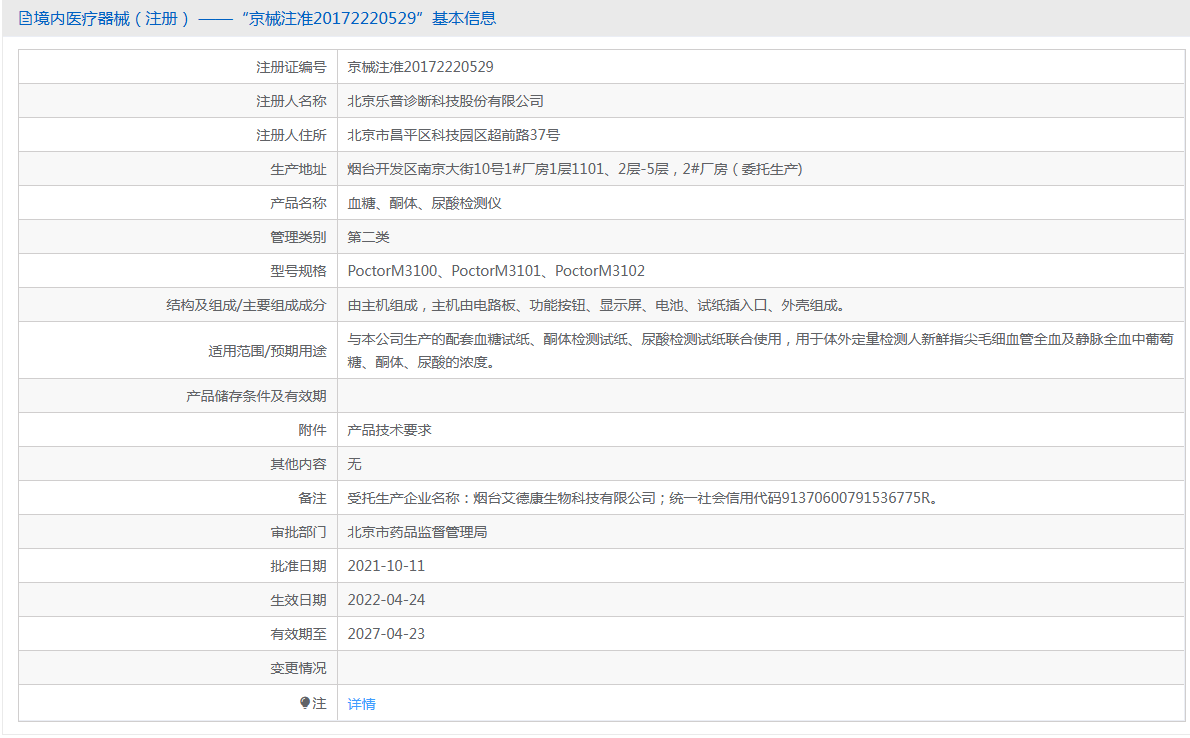The image size is (1190, 738).
Task: Click the 注册人住所 row label
Action: pyautogui.click(x=291, y=135)
